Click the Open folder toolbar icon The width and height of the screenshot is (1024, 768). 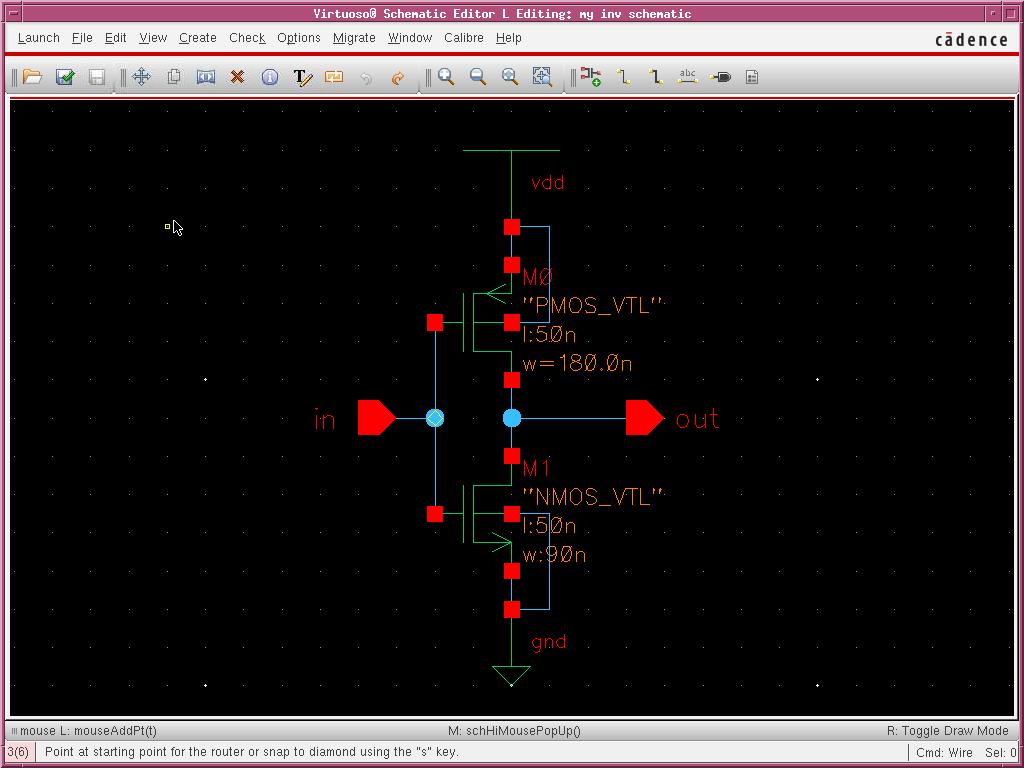click(x=32, y=77)
